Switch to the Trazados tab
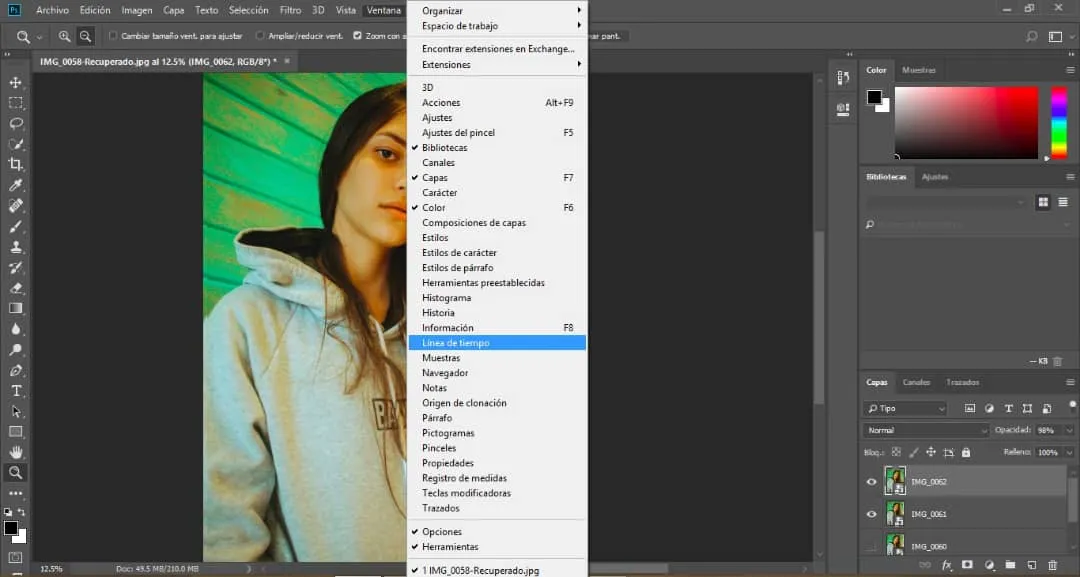 coord(962,382)
